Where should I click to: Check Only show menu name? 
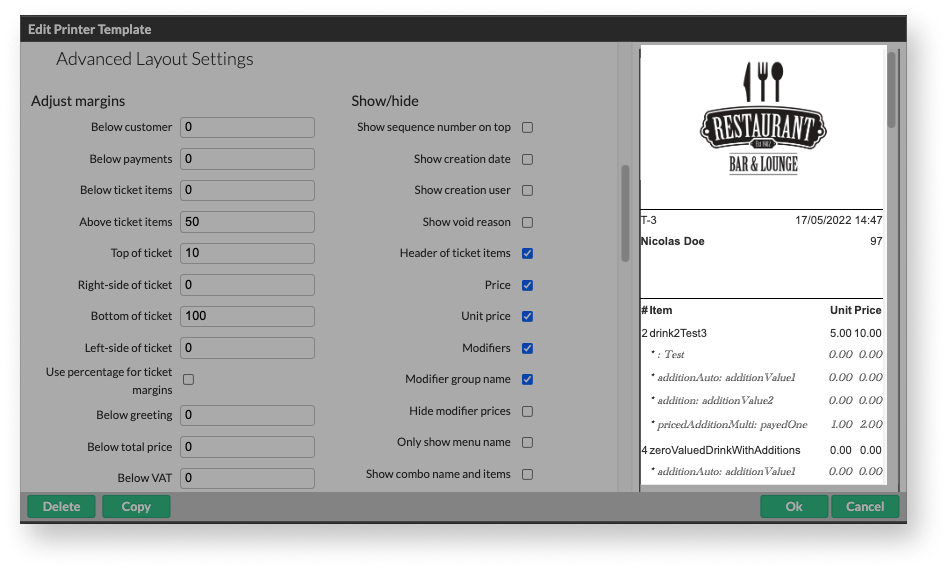tap(527, 442)
